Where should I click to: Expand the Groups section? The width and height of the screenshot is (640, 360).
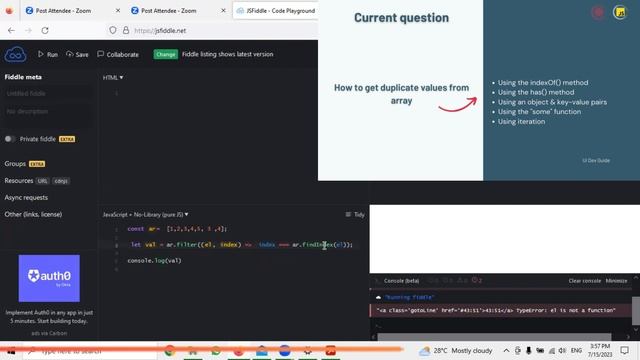click(x=15, y=164)
